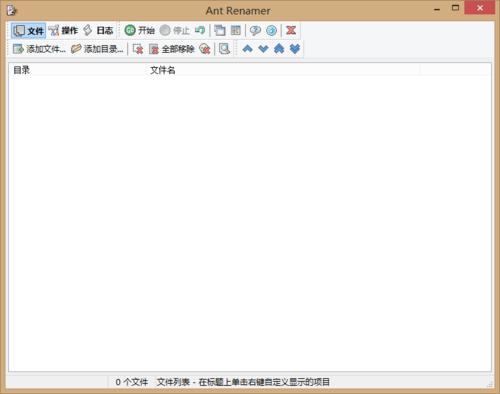Click the double down arrow move-to-bottom icon
Image resolution: width=500 pixels, height=394 pixels.
295,49
